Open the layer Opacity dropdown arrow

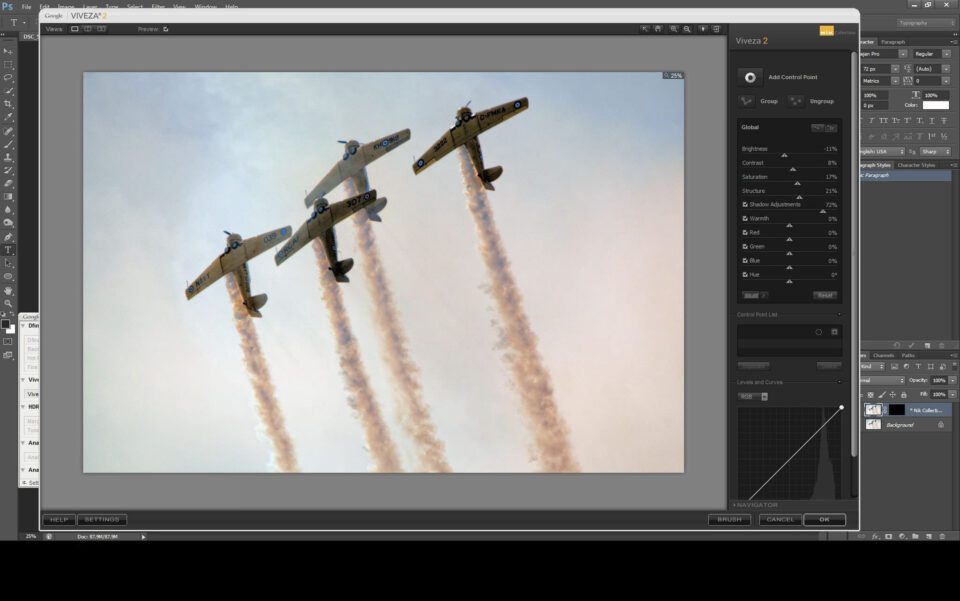[x=952, y=380]
